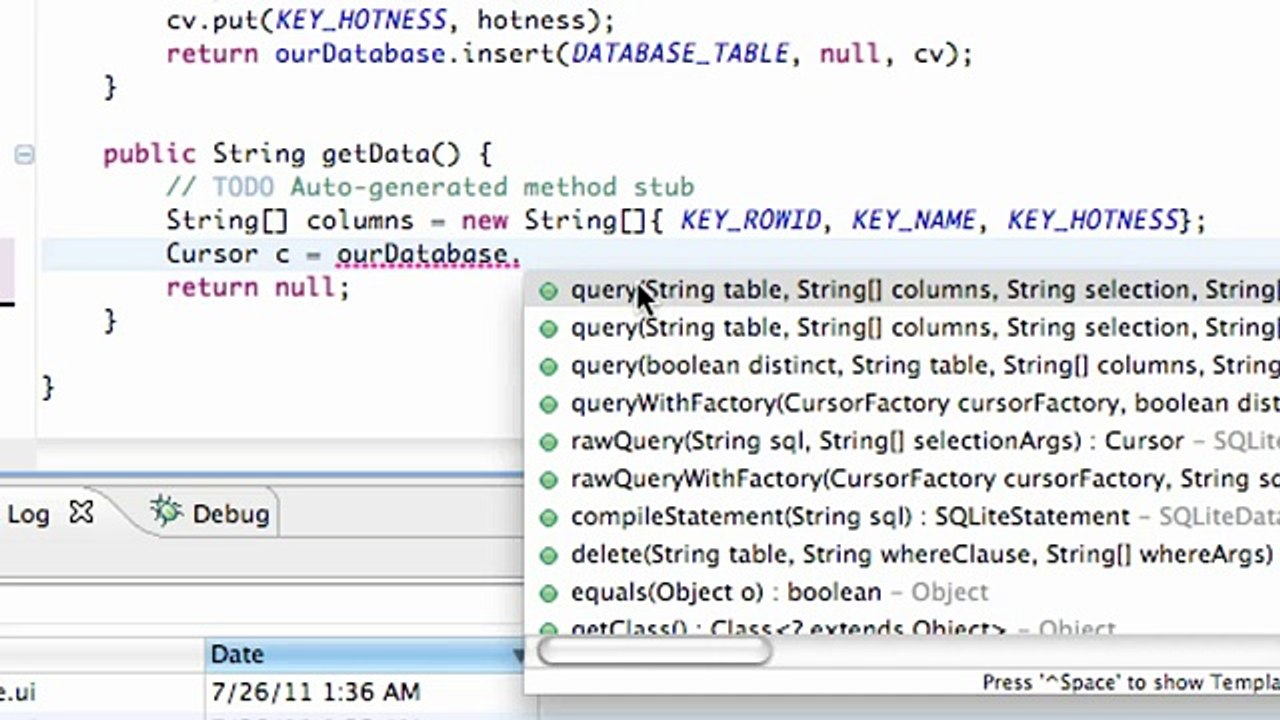Screen dimensions: 1280x720
Task: Close the Log tab via X icon
Action: tap(81, 513)
